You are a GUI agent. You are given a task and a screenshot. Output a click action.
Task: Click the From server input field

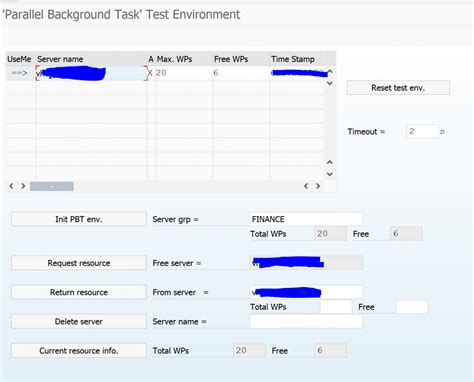pyautogui.click(x=306, y=292)
